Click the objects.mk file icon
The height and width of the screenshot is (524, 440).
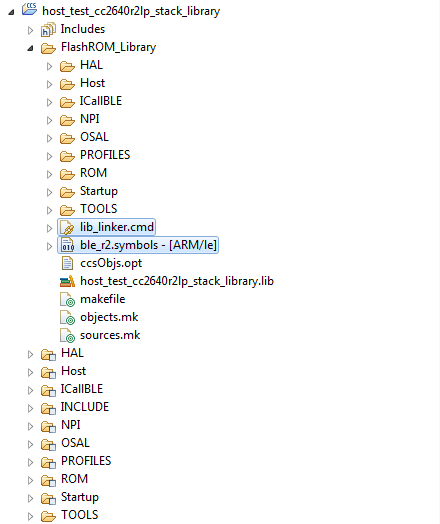pyautogui.click(x=67, y=317)
